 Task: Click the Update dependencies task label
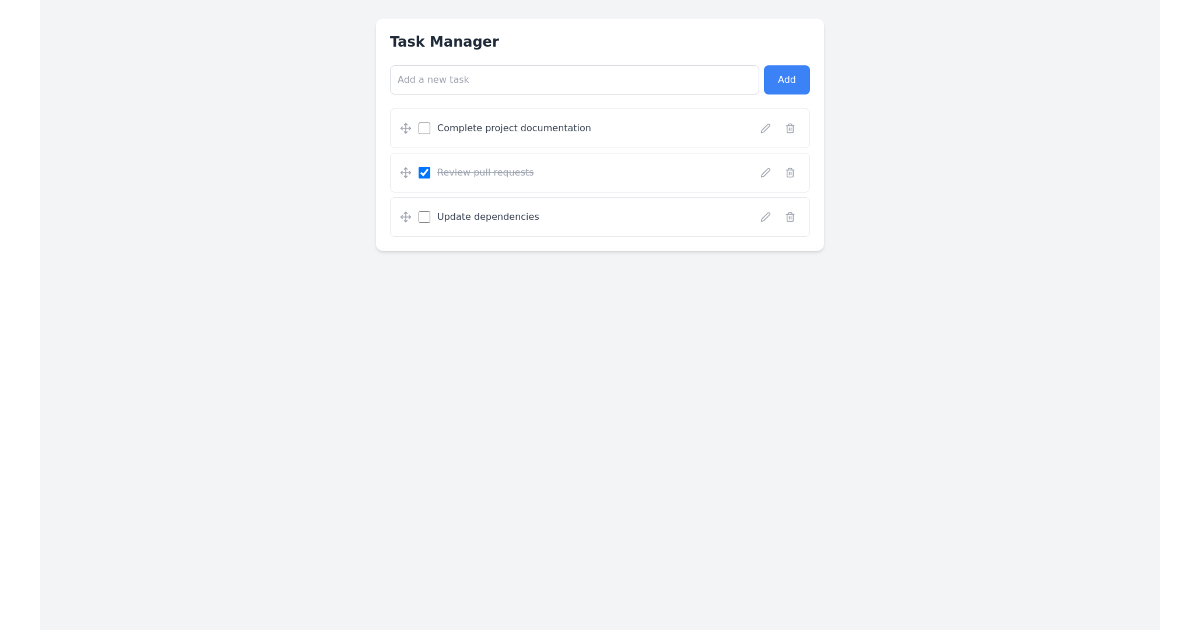(x=488, y=216)
